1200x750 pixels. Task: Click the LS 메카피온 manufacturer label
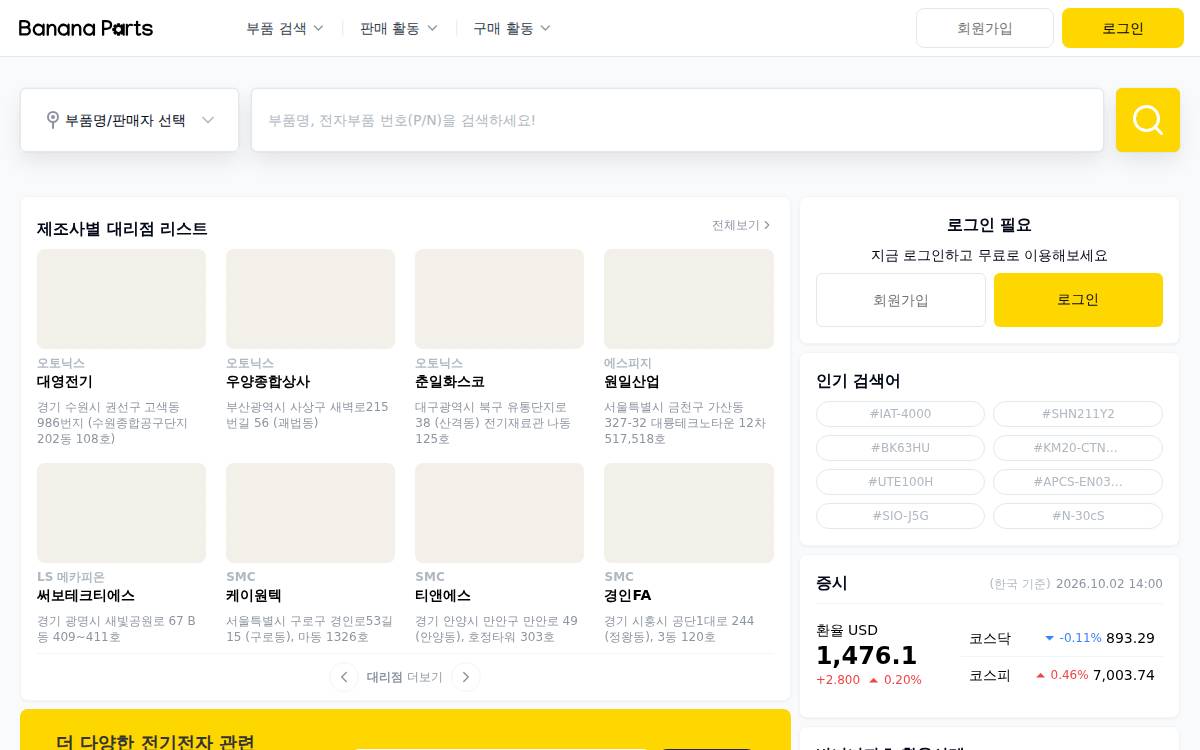coord(71,577)
